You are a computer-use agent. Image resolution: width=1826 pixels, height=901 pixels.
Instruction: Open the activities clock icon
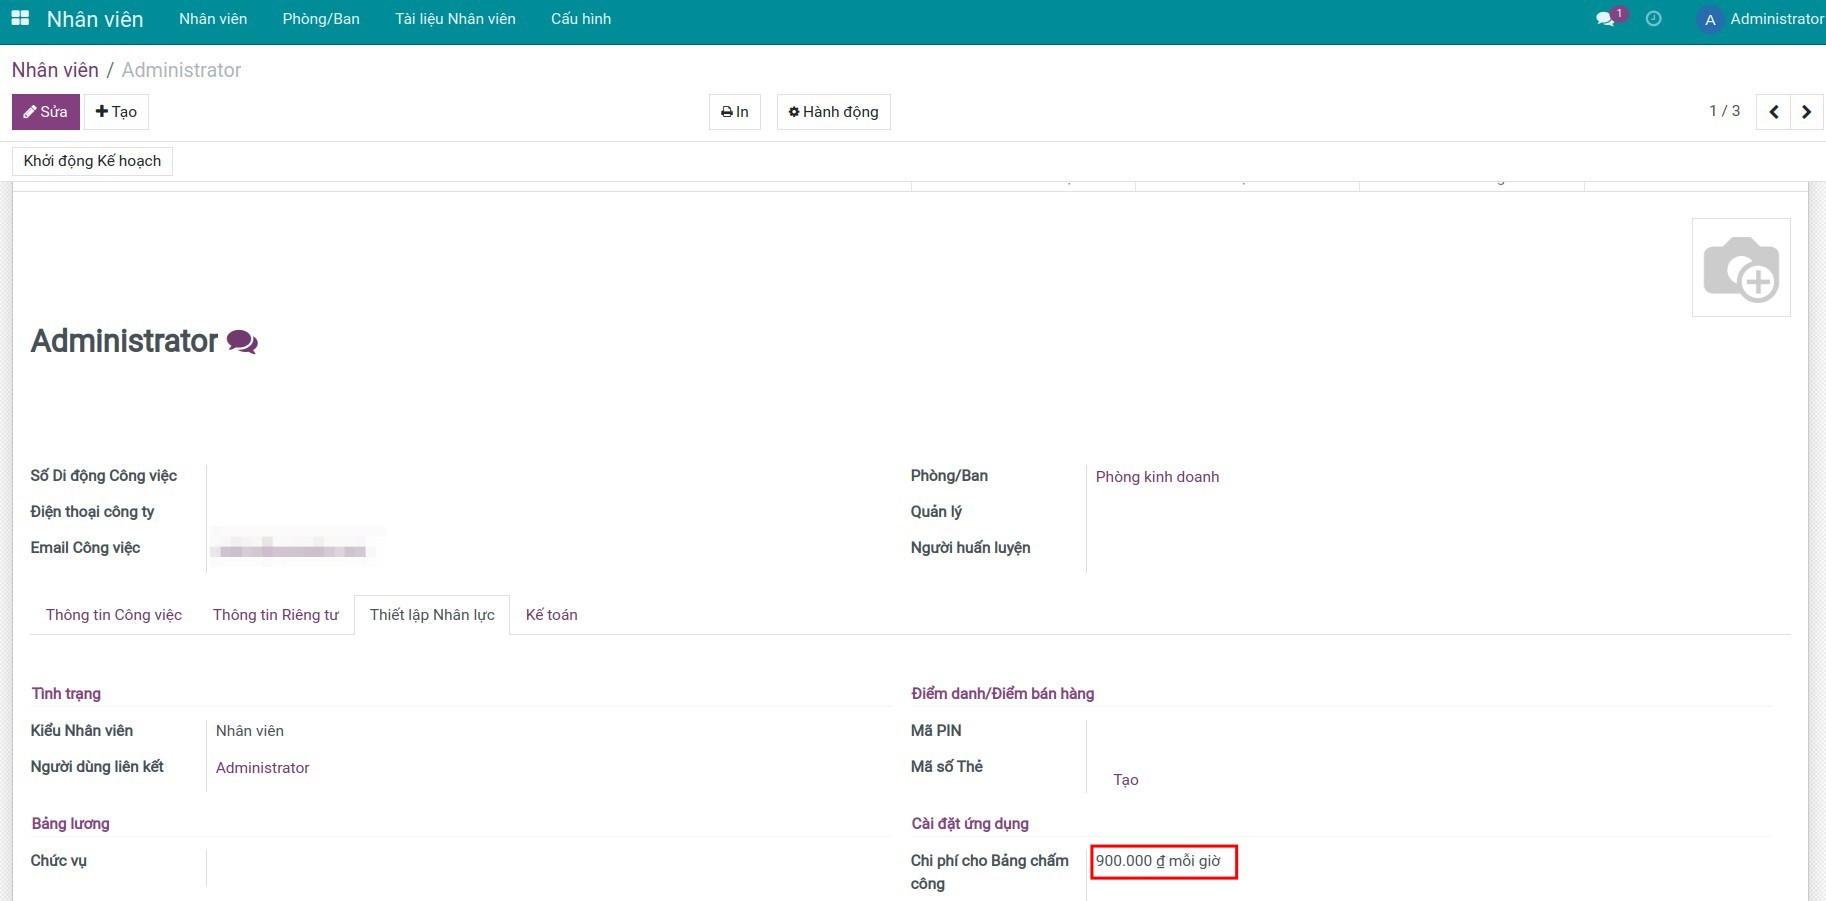coord(1654,19)
